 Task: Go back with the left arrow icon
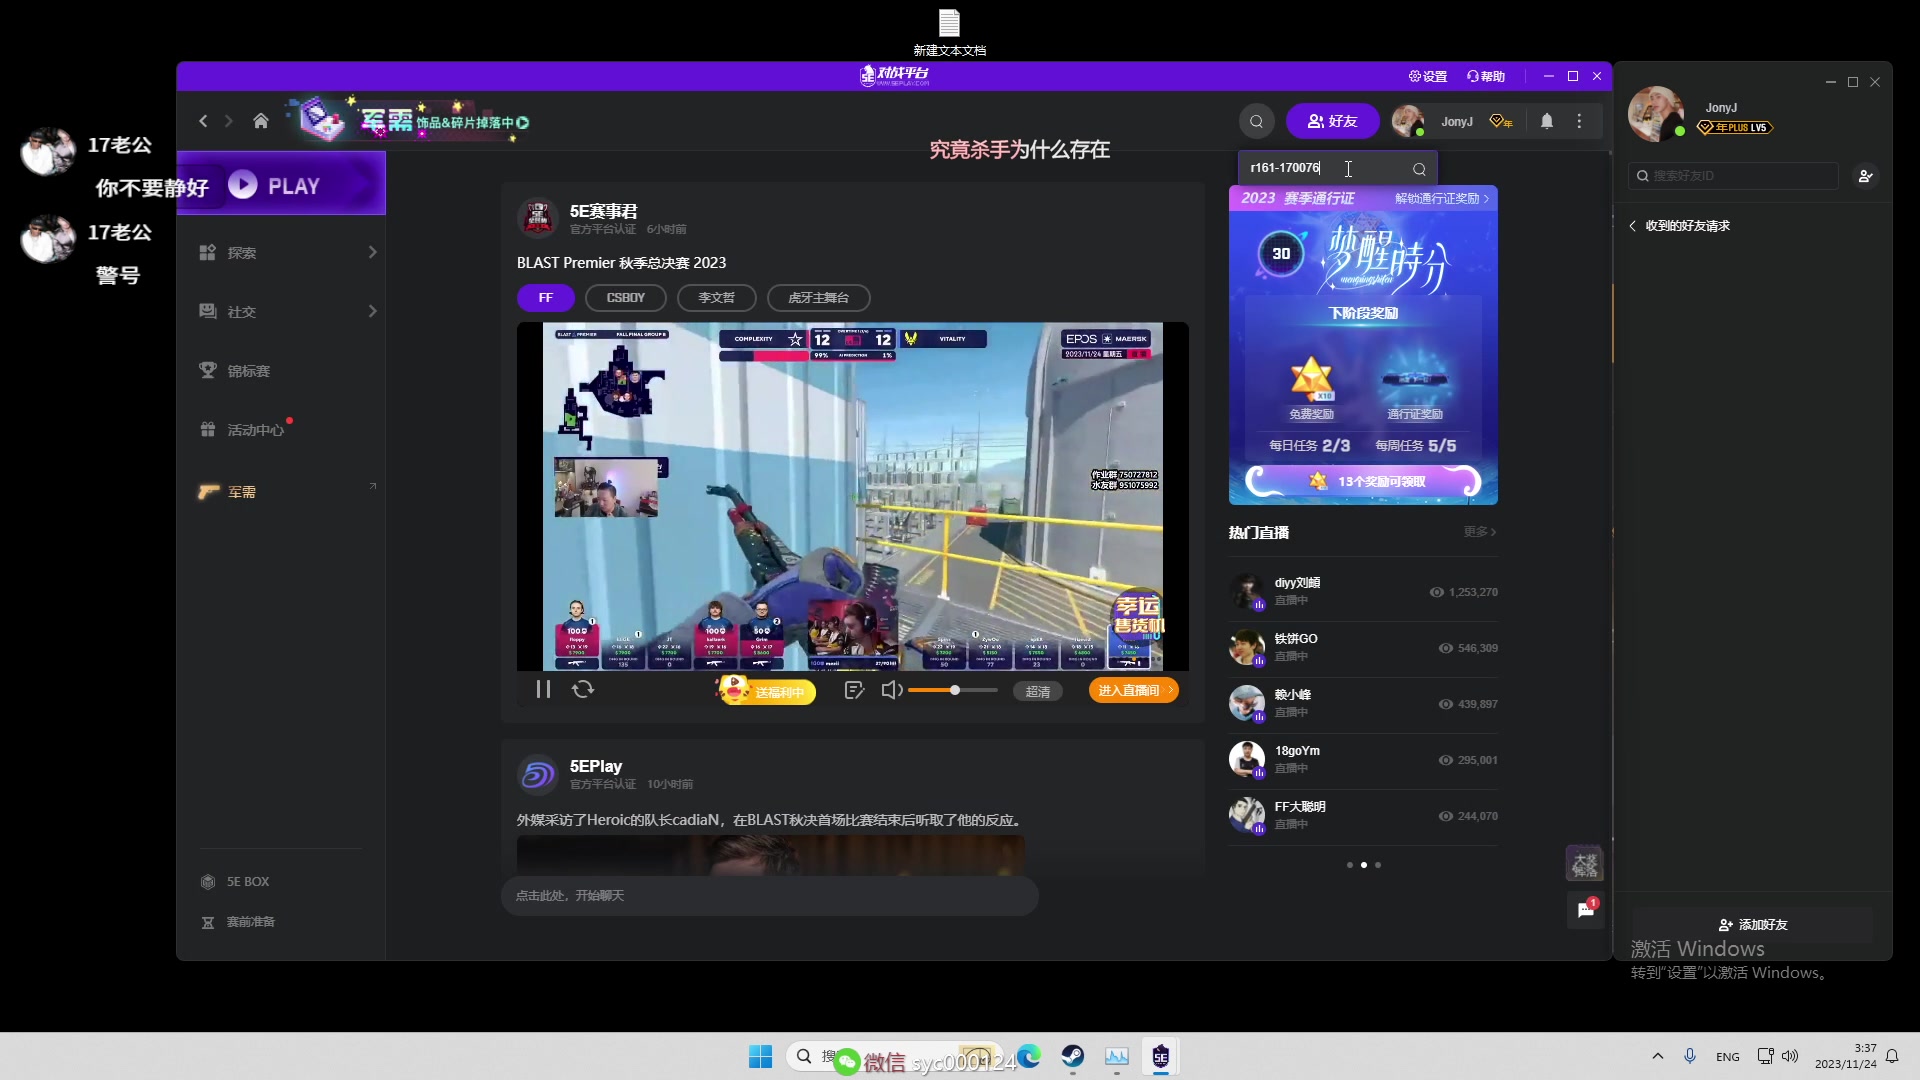point(203,121)
